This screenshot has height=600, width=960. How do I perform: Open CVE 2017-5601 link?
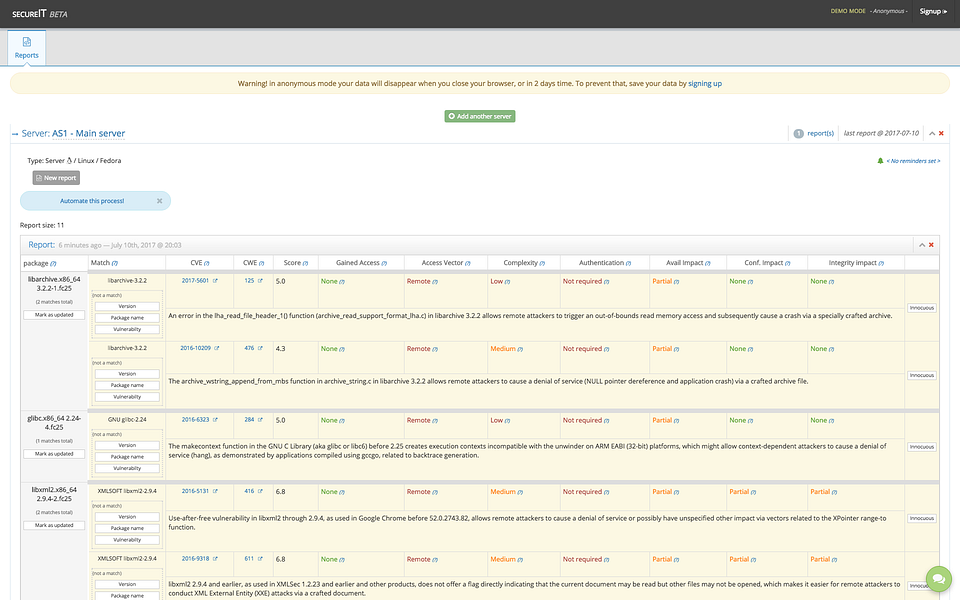coord(195,281)
